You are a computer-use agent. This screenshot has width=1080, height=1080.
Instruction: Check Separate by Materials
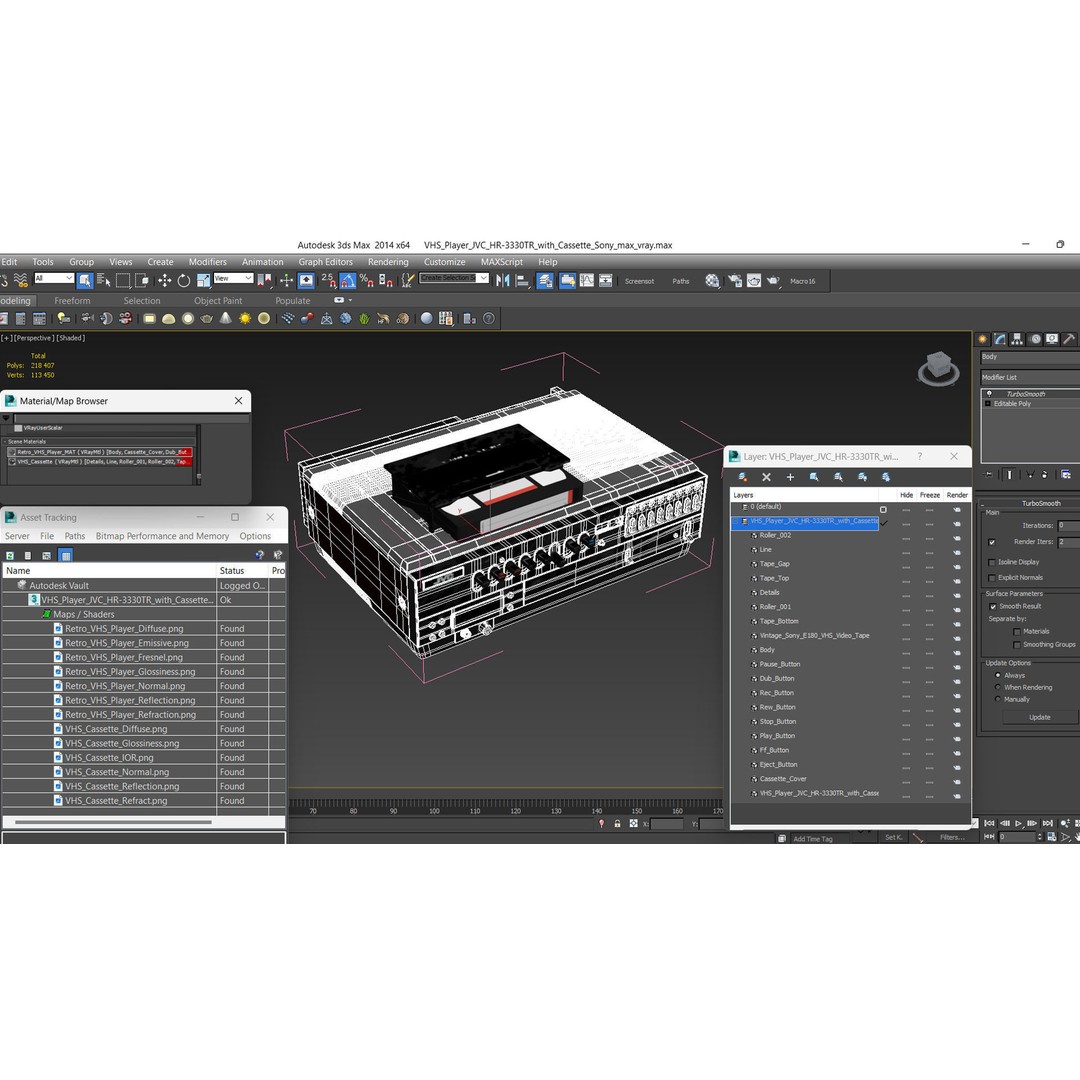tap(1017, 632)
